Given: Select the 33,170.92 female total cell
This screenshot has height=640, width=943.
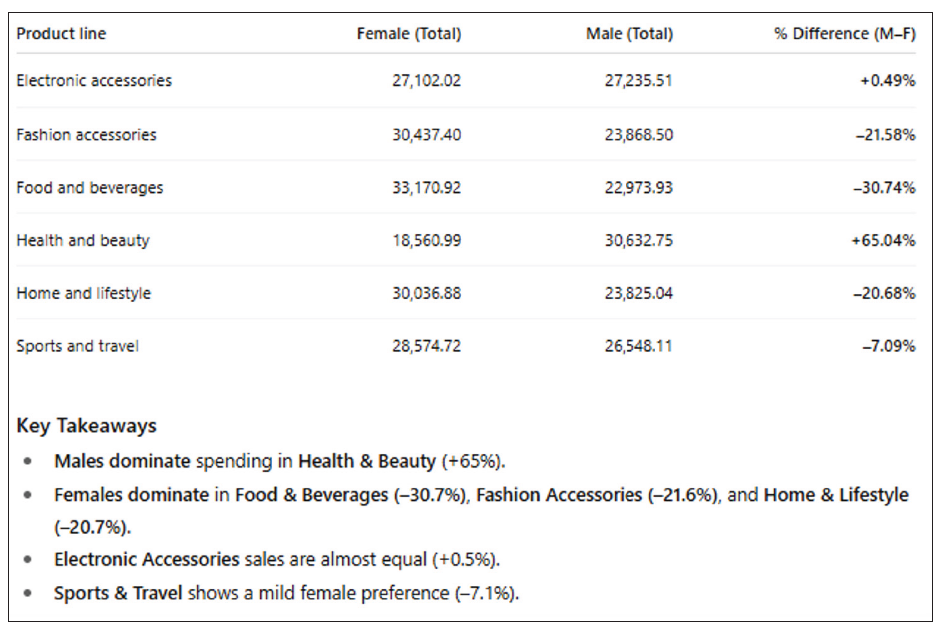Looking at the screenshot, I should 426,188.
